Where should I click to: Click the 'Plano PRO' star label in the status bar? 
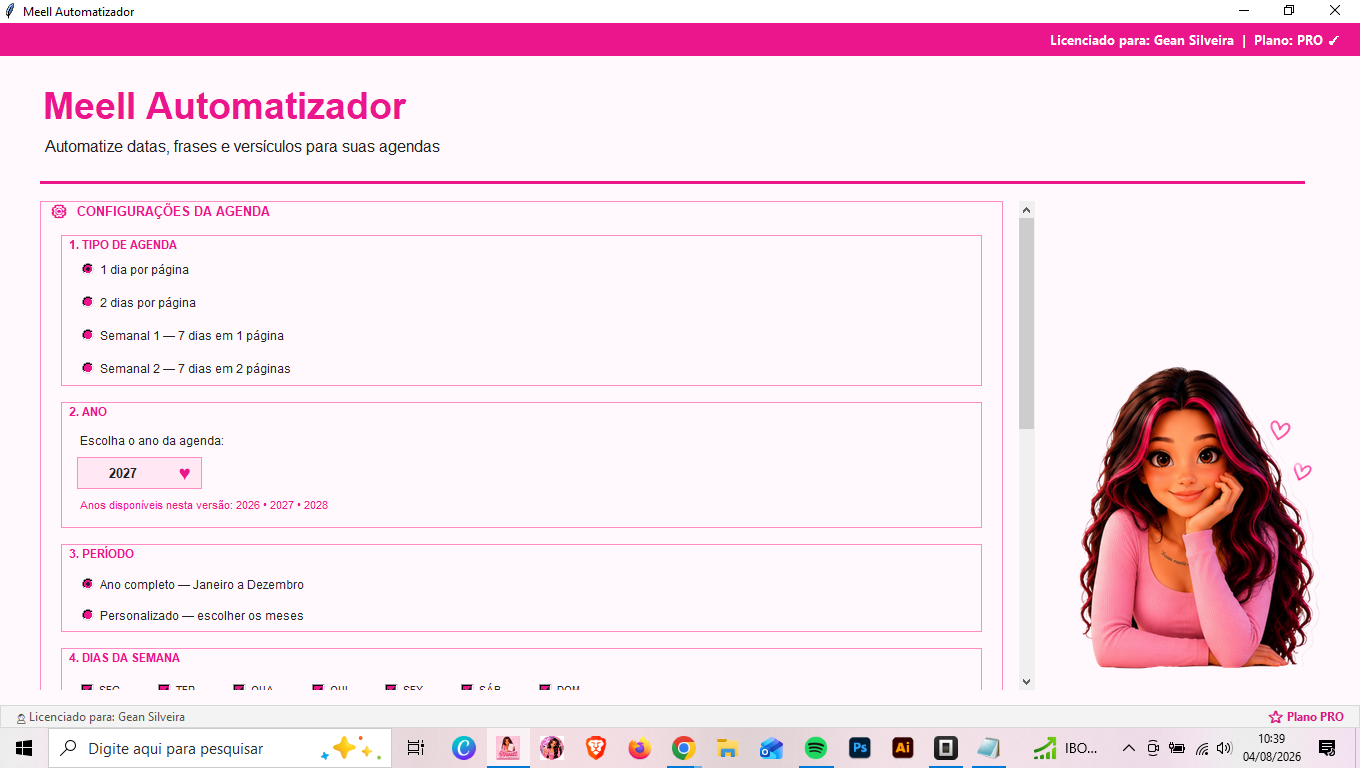coord(1306,717)
